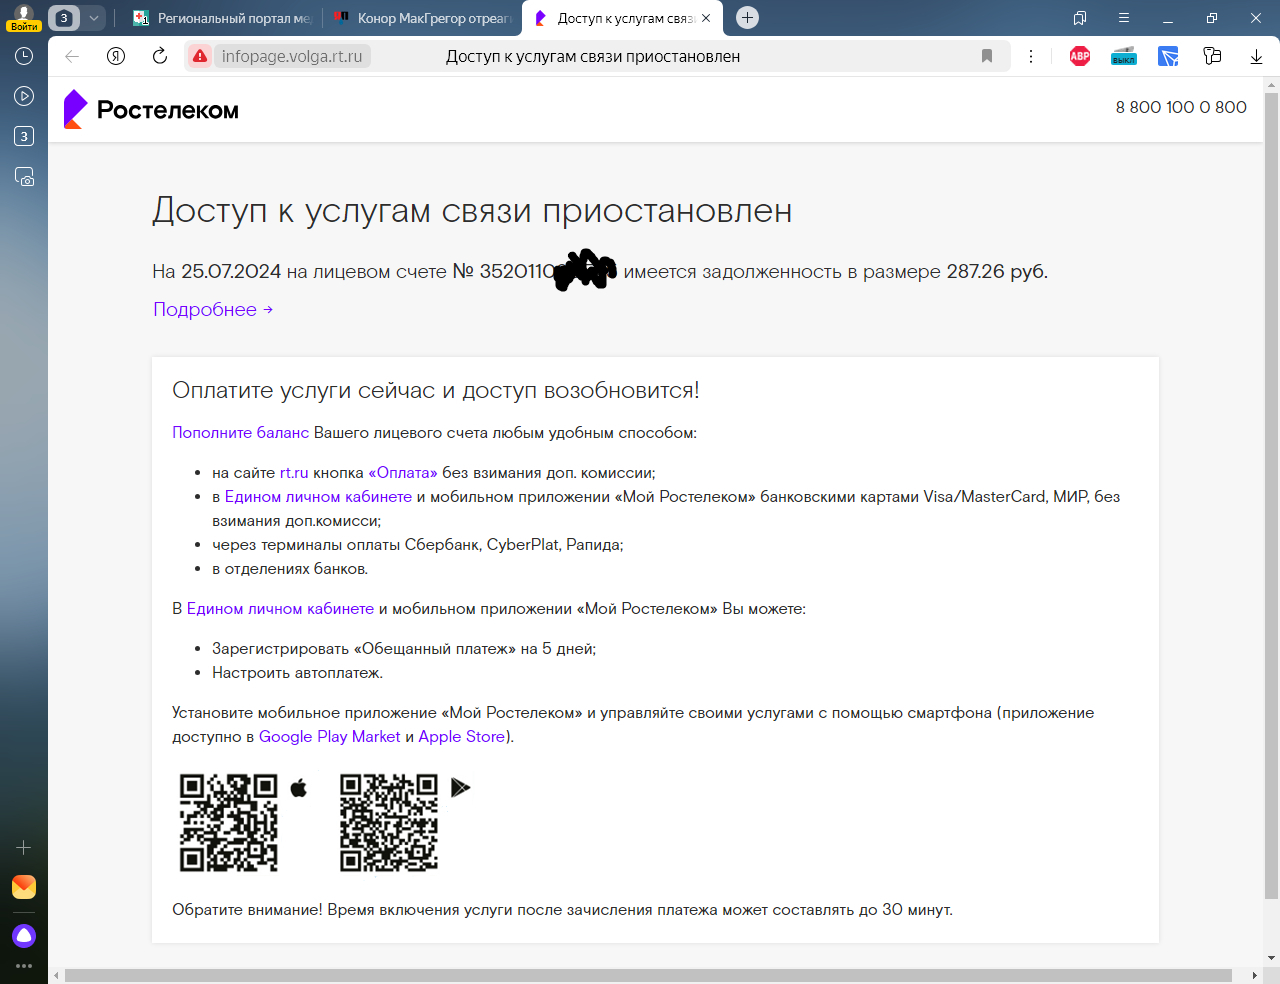Open the sidebar tab counter icon showing 3
This screenshot has width=1280, height=984.
click(x=24, y=136)
